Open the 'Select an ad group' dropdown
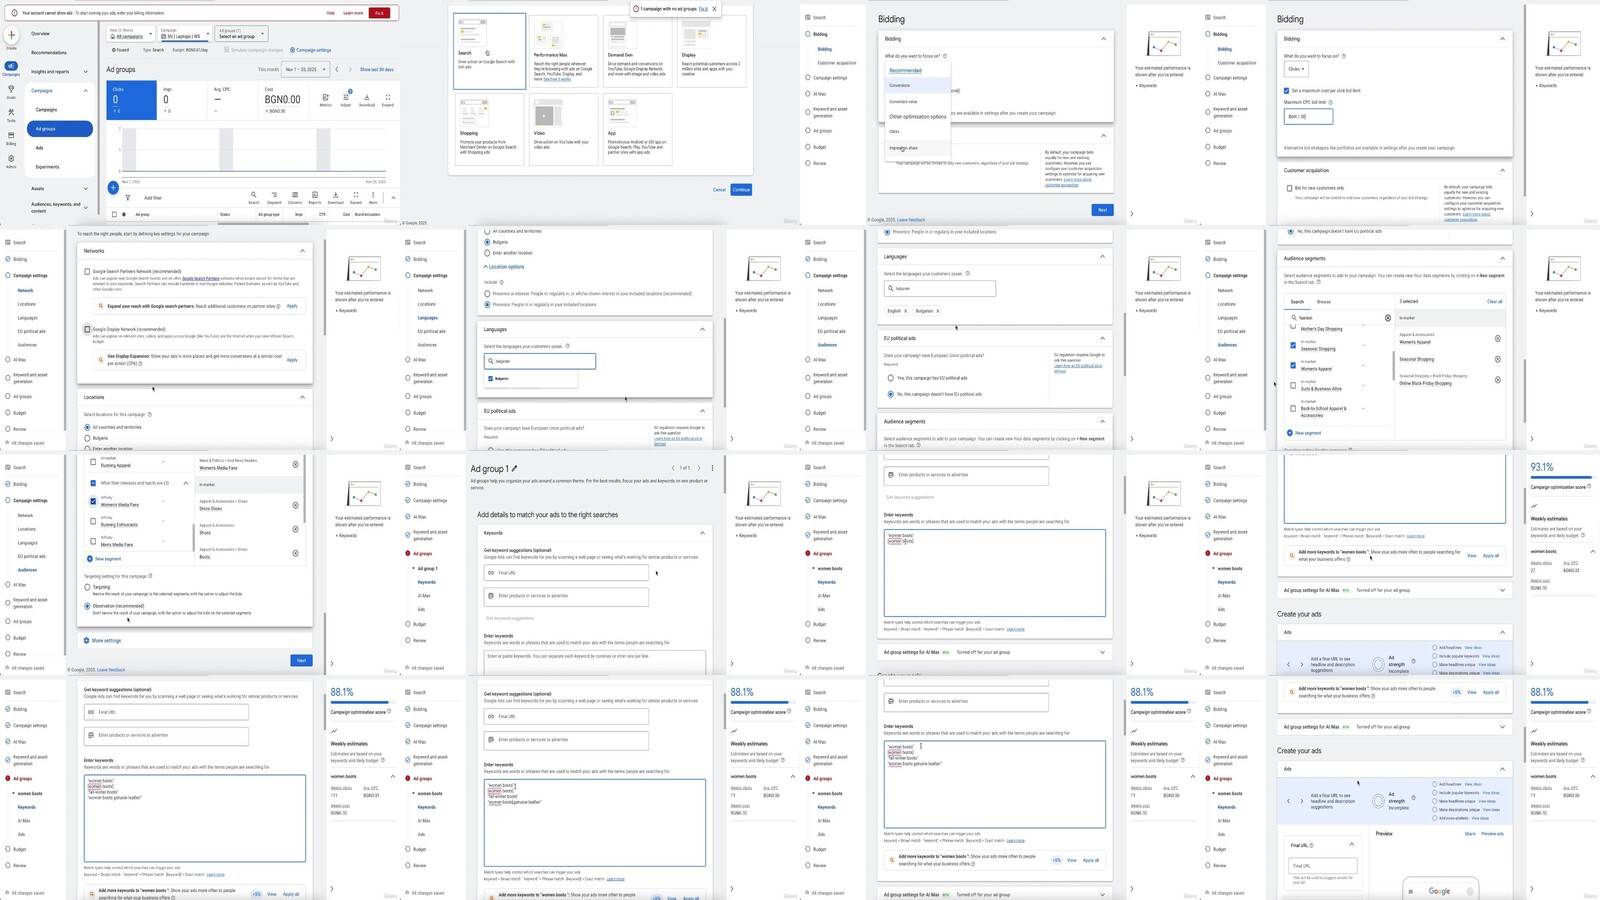The width and height of the screenshot is (1600, 900). [x=240, y=34]
